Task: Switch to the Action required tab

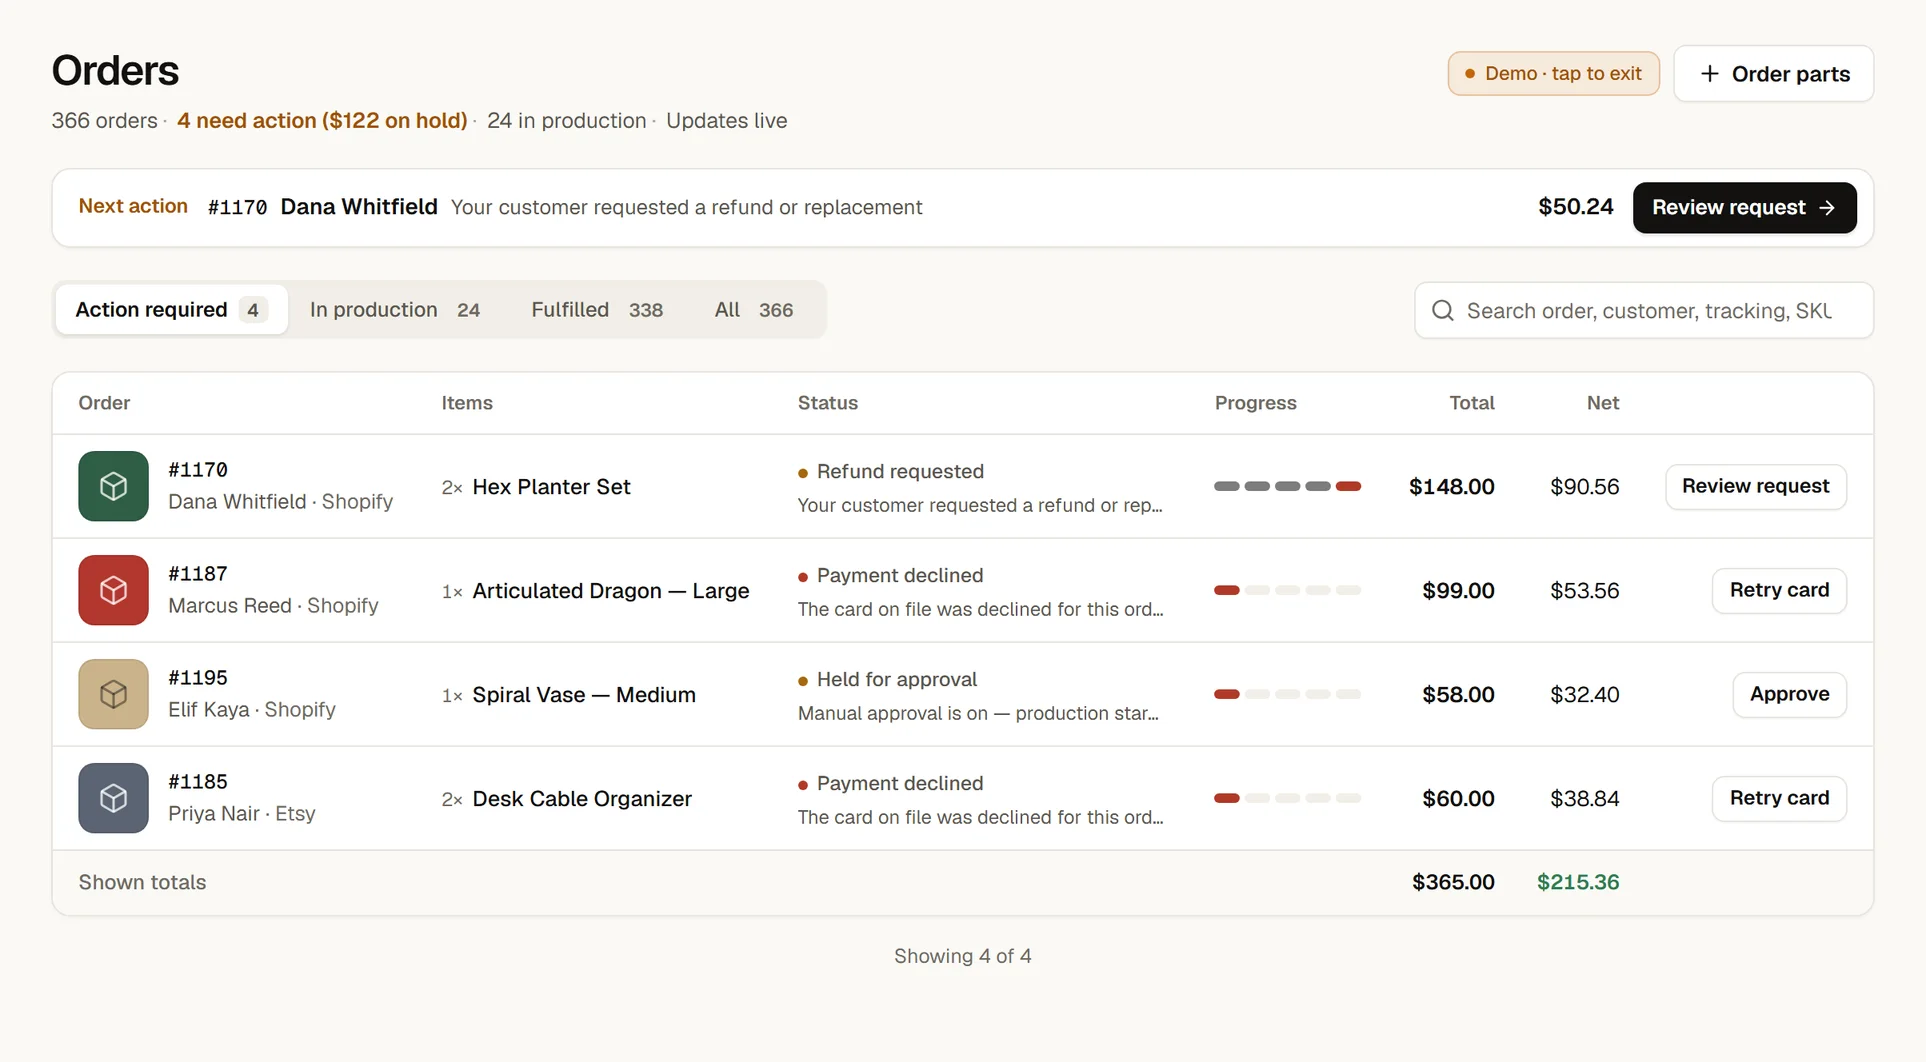Action: [x=171, y=310]
